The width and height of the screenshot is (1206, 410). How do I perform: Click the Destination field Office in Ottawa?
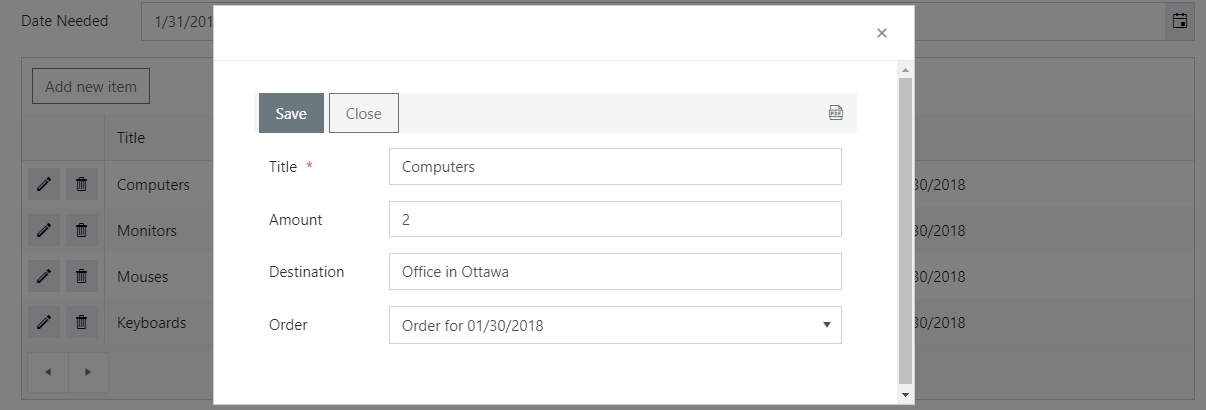tap(615, 271)
